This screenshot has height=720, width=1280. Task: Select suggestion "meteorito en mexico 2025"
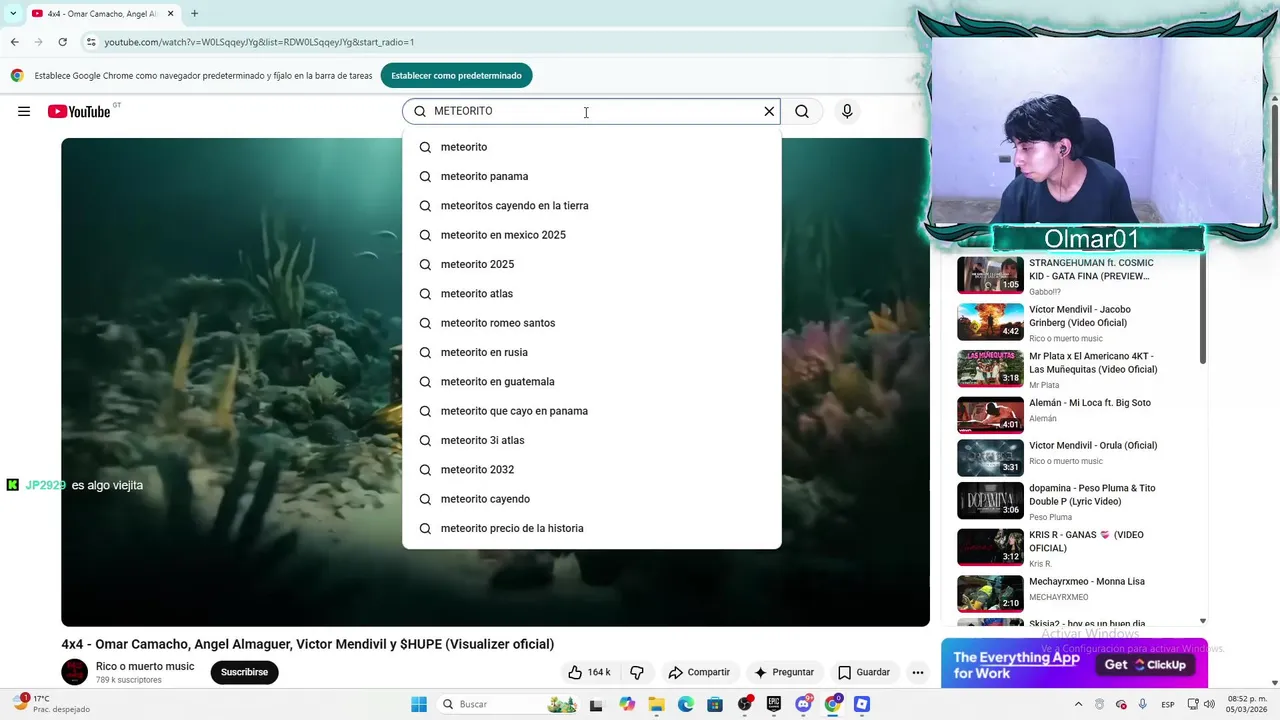(592, 235)
